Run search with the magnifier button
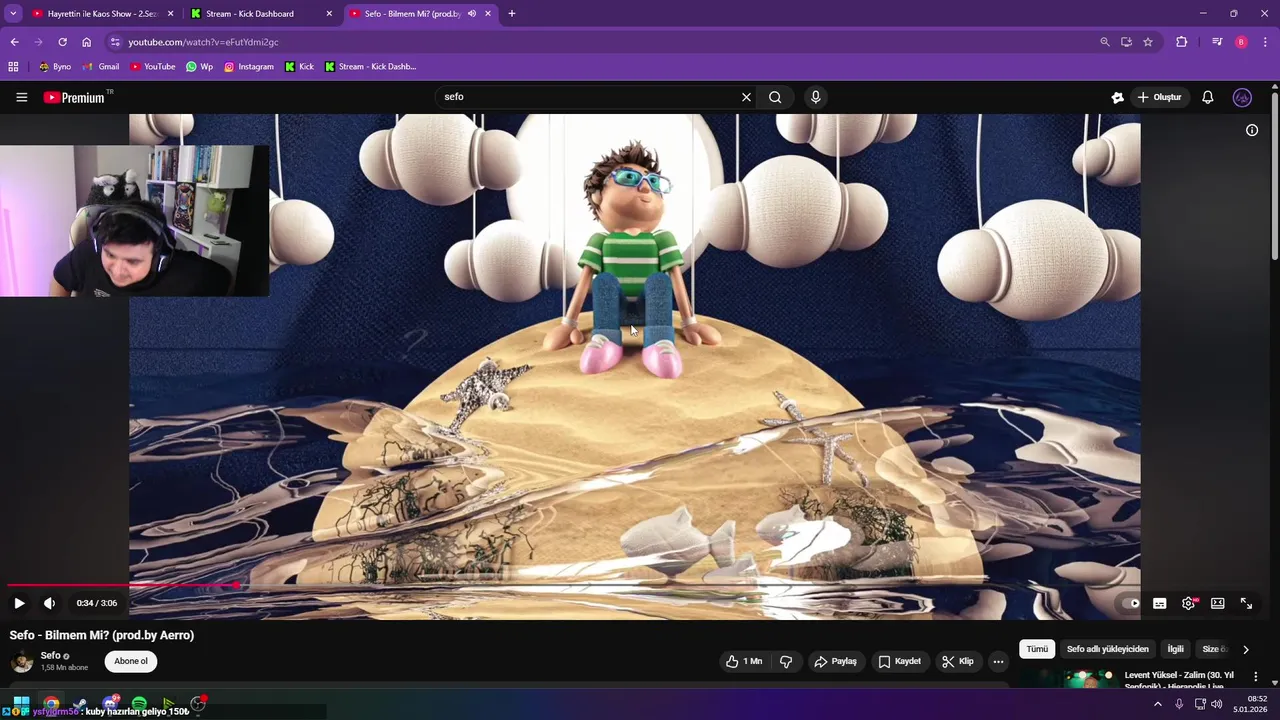The image size is (1280, 720). [775, 97]
